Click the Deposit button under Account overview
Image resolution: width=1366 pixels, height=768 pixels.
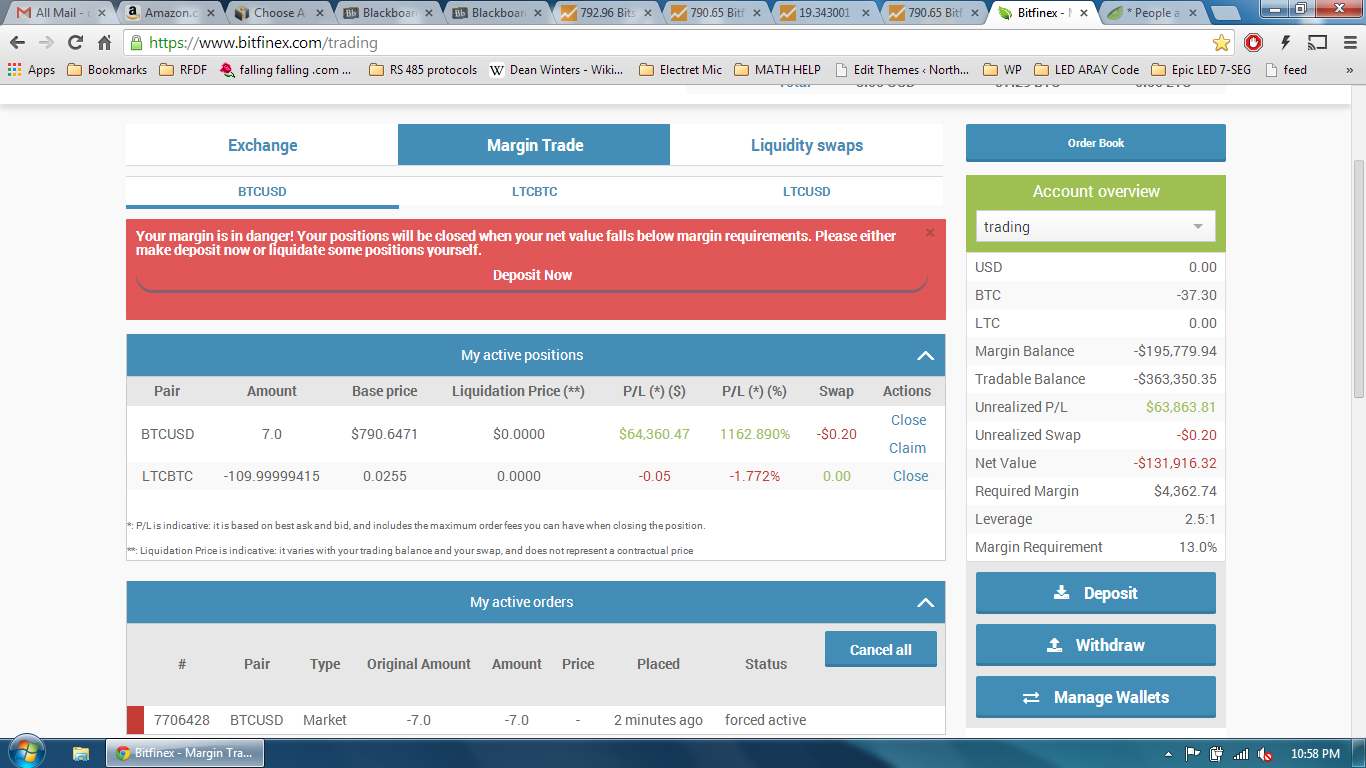tap(1096, 593)
